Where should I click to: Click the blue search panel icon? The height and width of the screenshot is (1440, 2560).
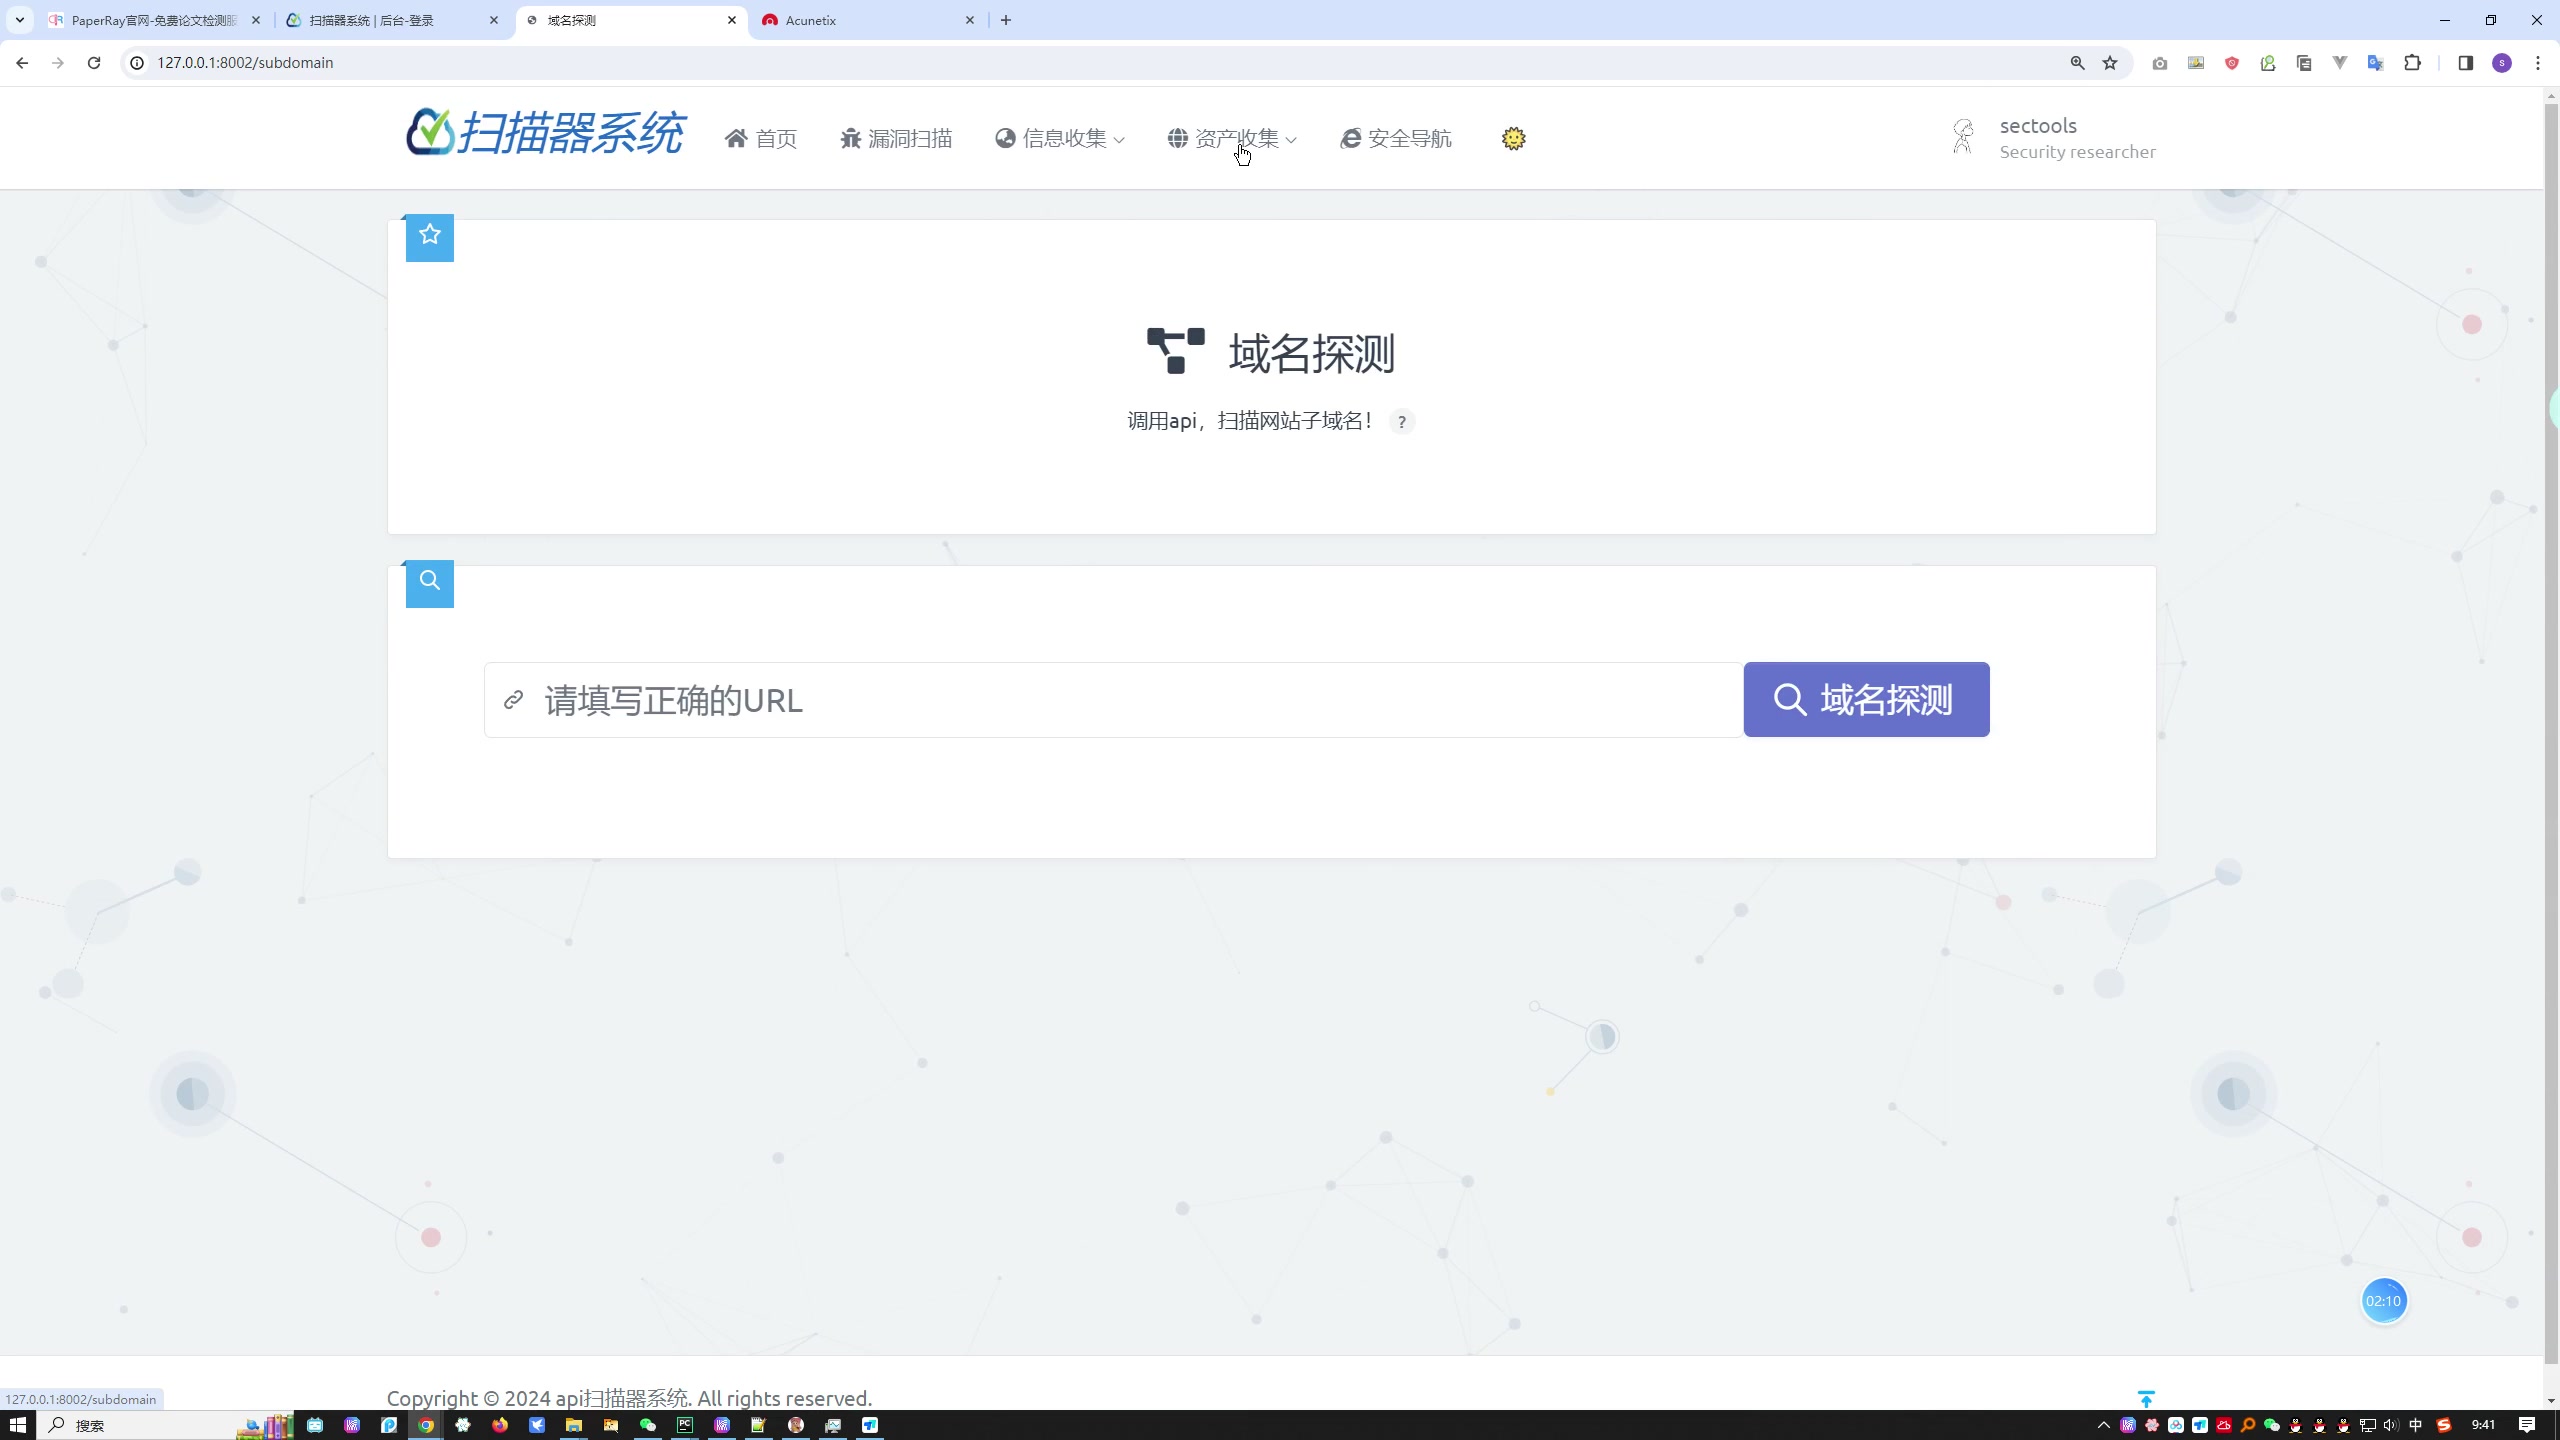tap(430, 582)
